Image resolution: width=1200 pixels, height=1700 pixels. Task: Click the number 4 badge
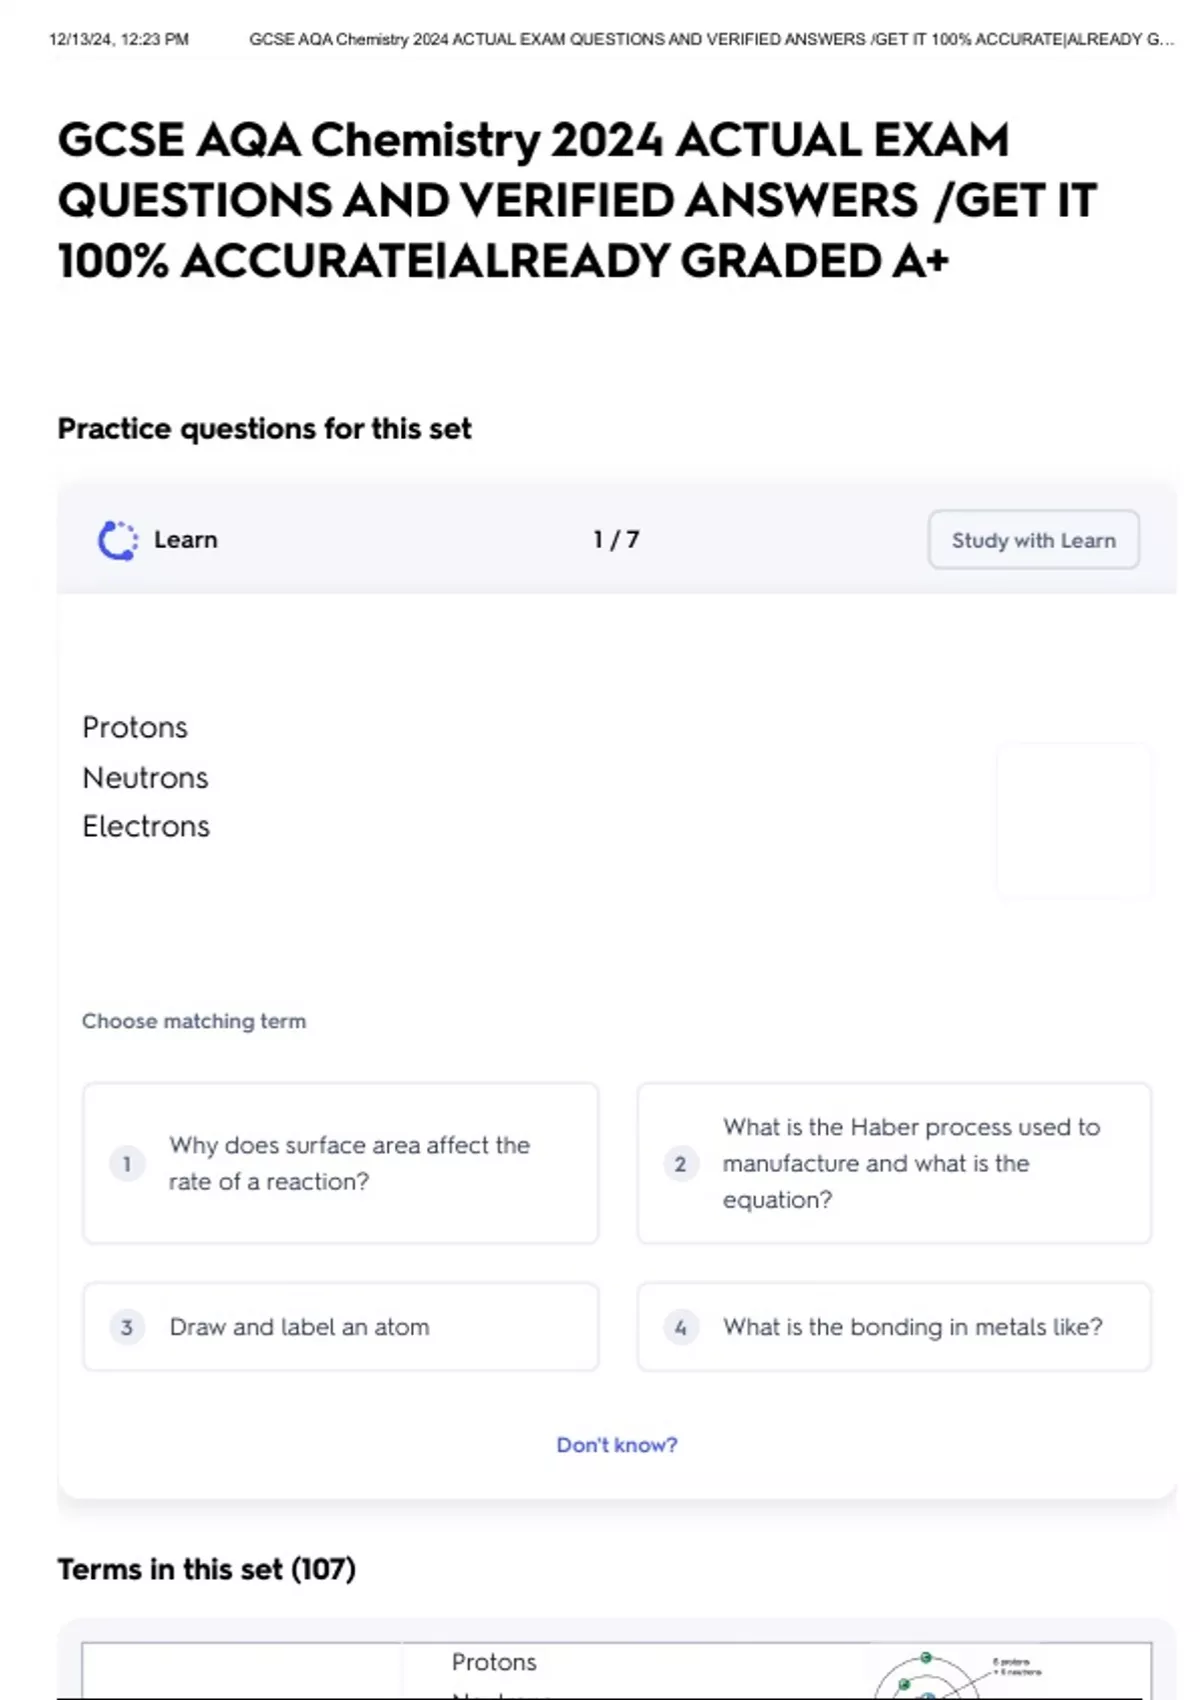tap(681, 1327)
